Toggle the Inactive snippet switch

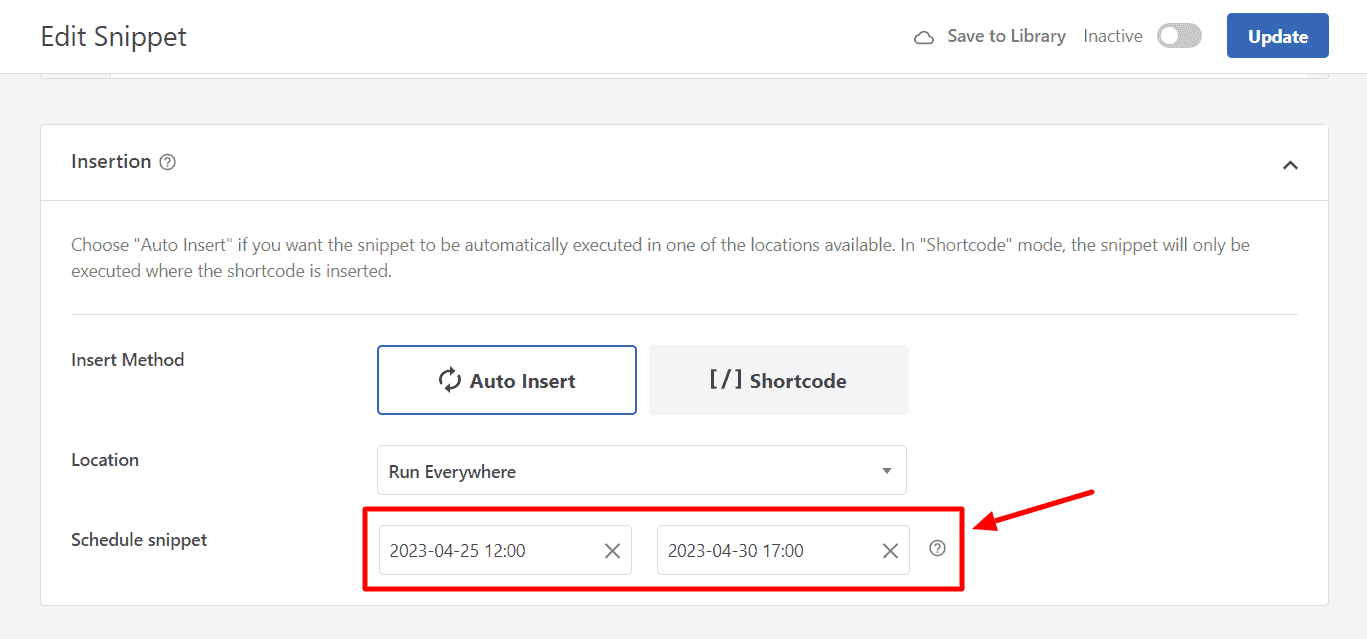1179,36
